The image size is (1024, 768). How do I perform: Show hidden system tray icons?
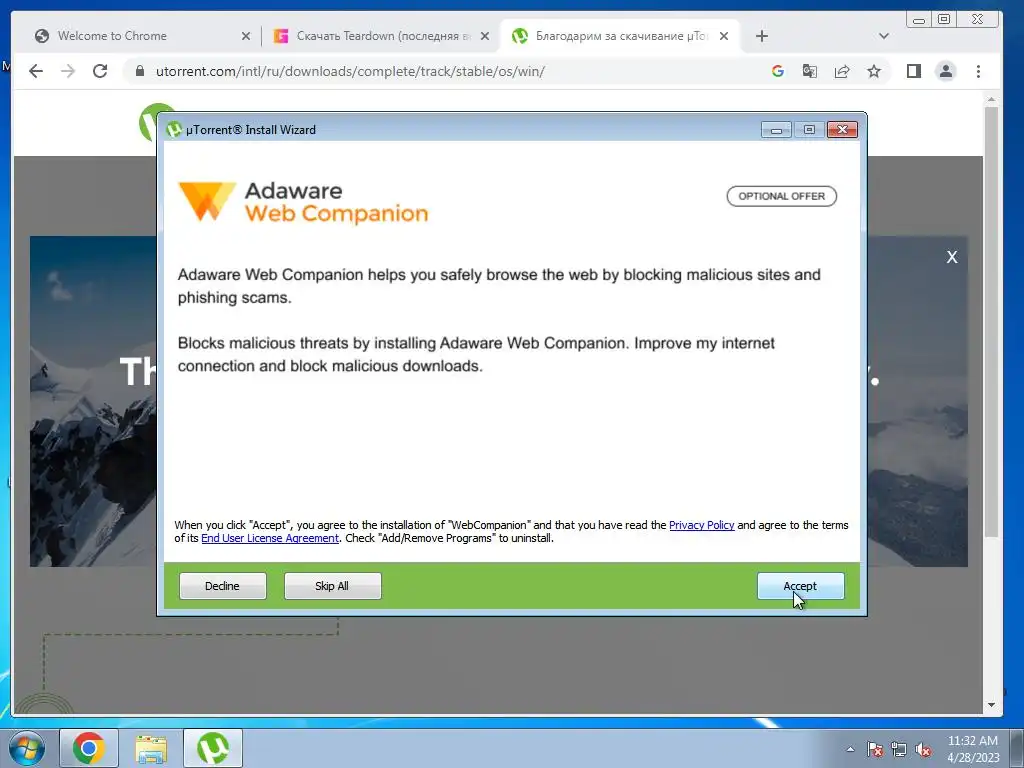pos(850,749)
